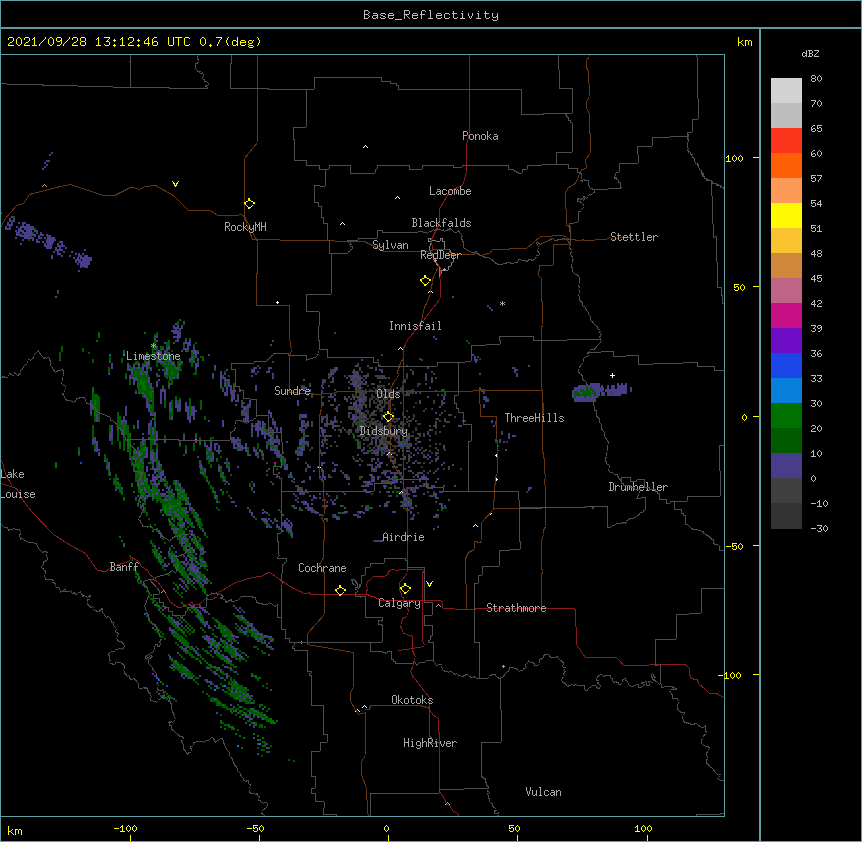Click the Olds city label
This screenshot has height=842, width=862.
tap(388, 394)
